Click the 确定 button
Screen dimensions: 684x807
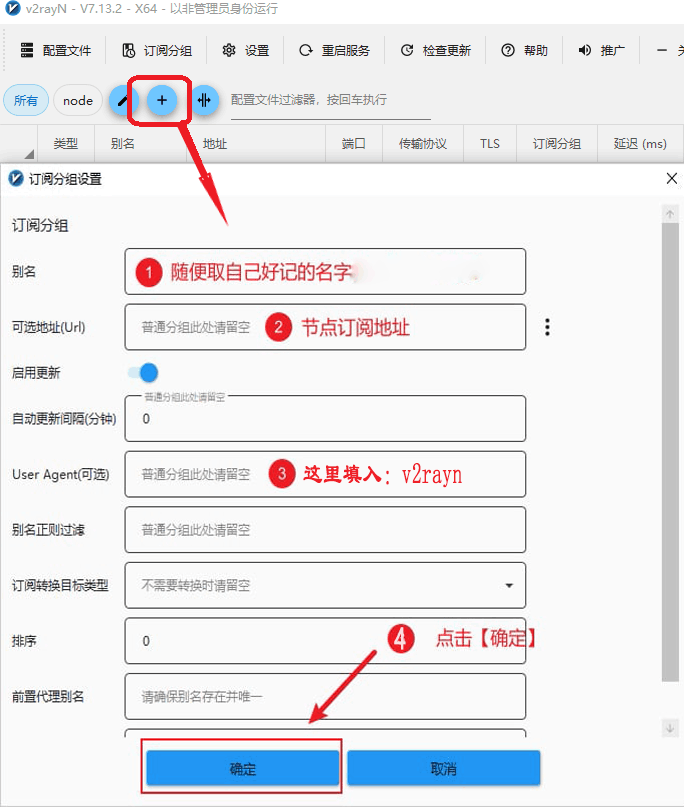(242, 768)
